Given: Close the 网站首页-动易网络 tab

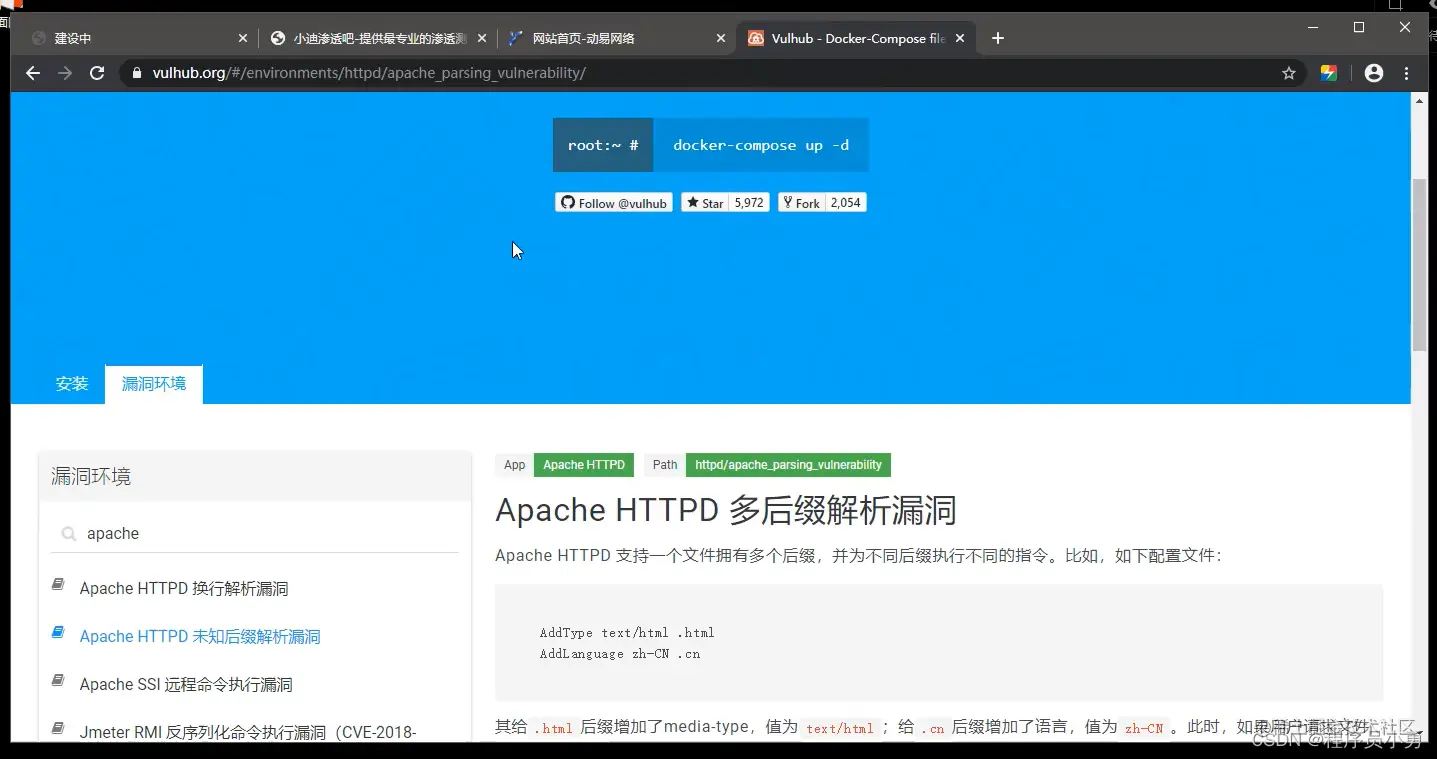Looking at the screenshot, I should 721,38.
